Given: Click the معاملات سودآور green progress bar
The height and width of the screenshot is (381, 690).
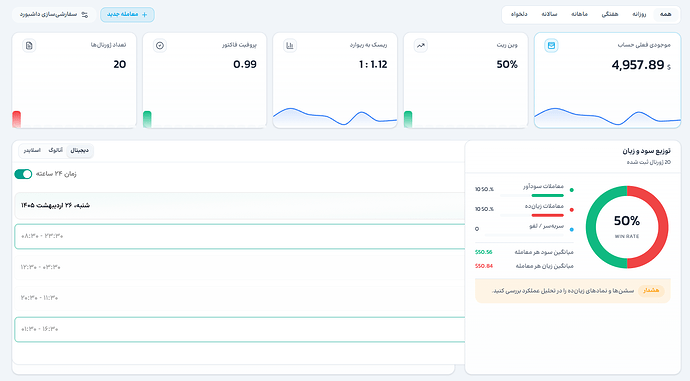Looking at the screenshot, I should (547, 195).
